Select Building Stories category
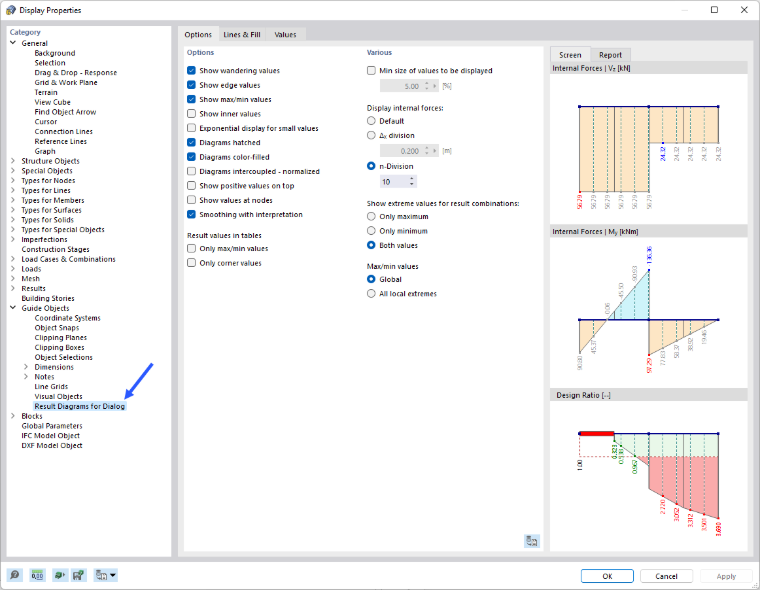760x590 pixels. [x=48, y=298]
